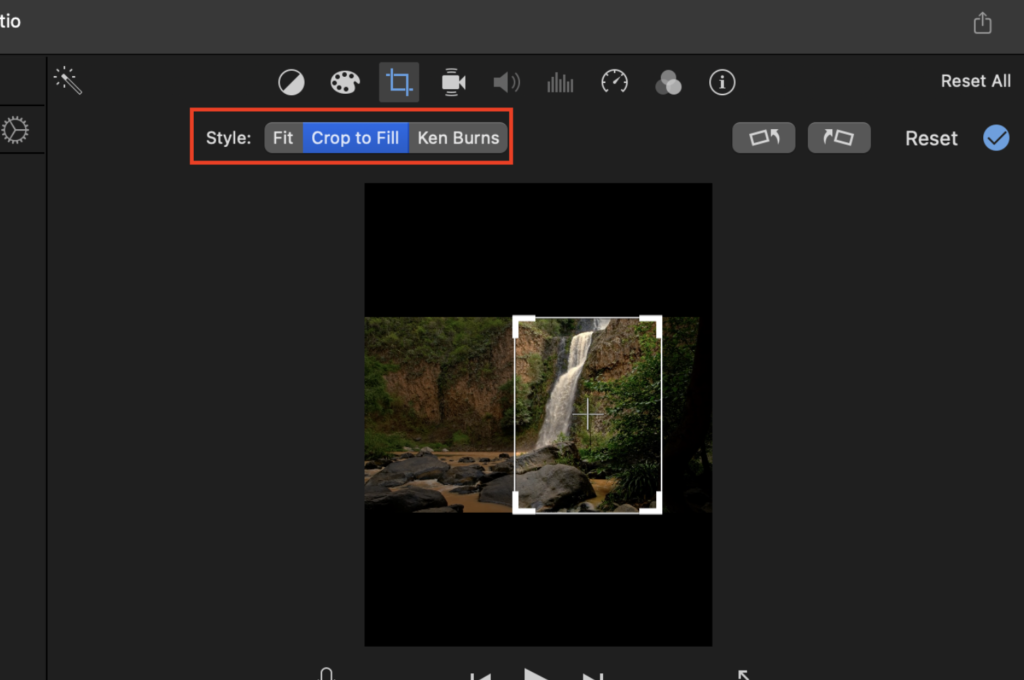Open the speed gauge controls
1024x680 pixels.
(x=614, y=82)
